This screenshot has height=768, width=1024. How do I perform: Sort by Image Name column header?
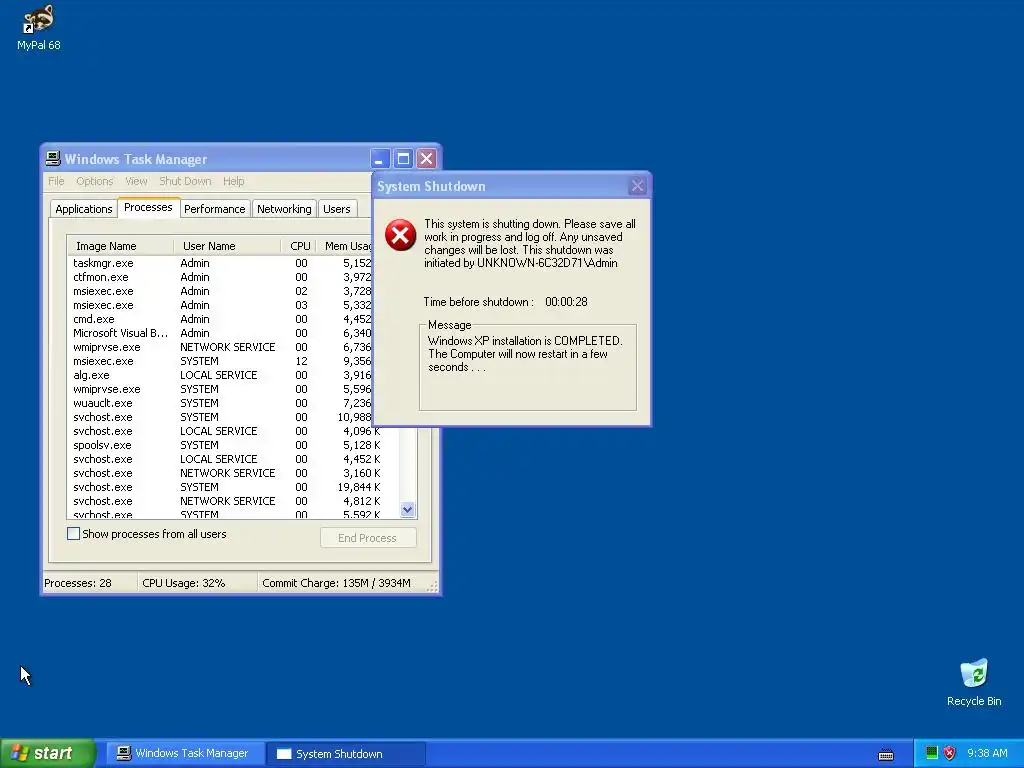pyautogui.click(x=120, y=246)
